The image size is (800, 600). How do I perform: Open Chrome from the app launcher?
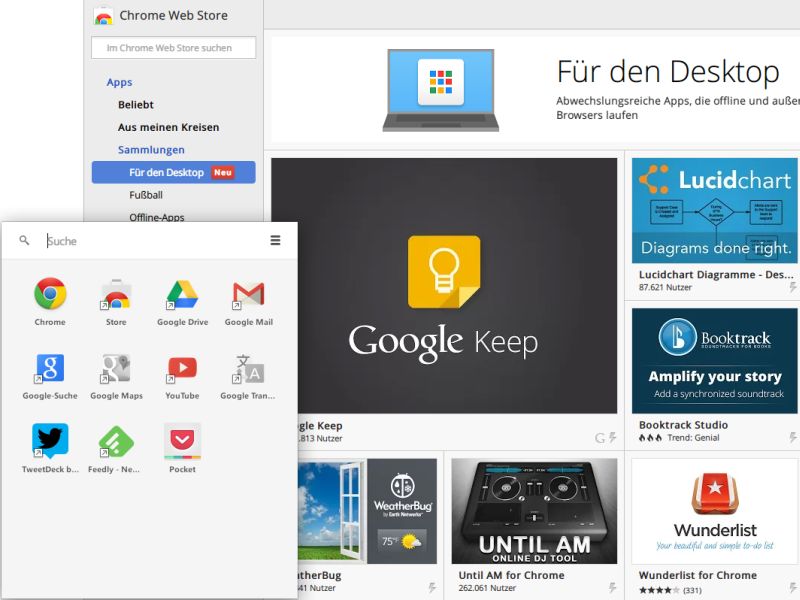50,294
